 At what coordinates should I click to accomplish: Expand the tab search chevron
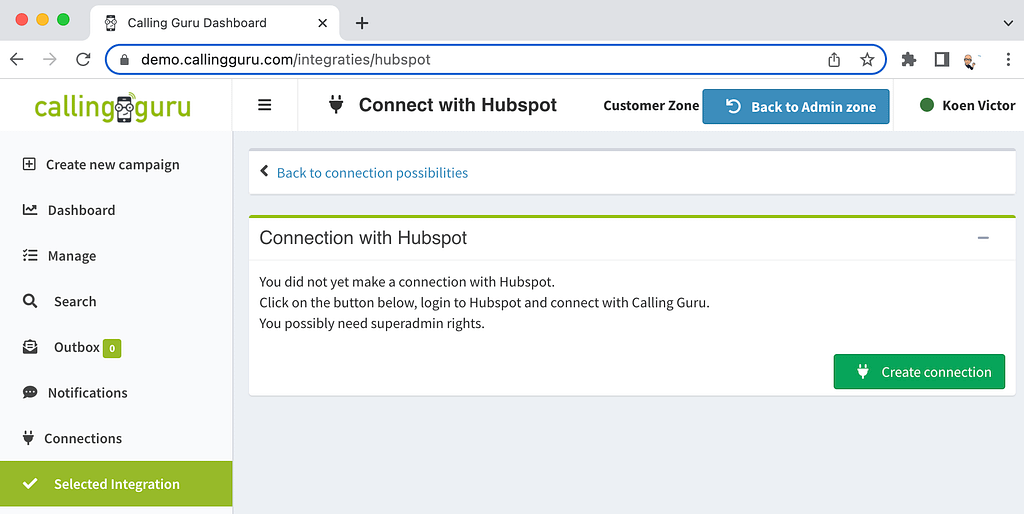[1008, 23]
